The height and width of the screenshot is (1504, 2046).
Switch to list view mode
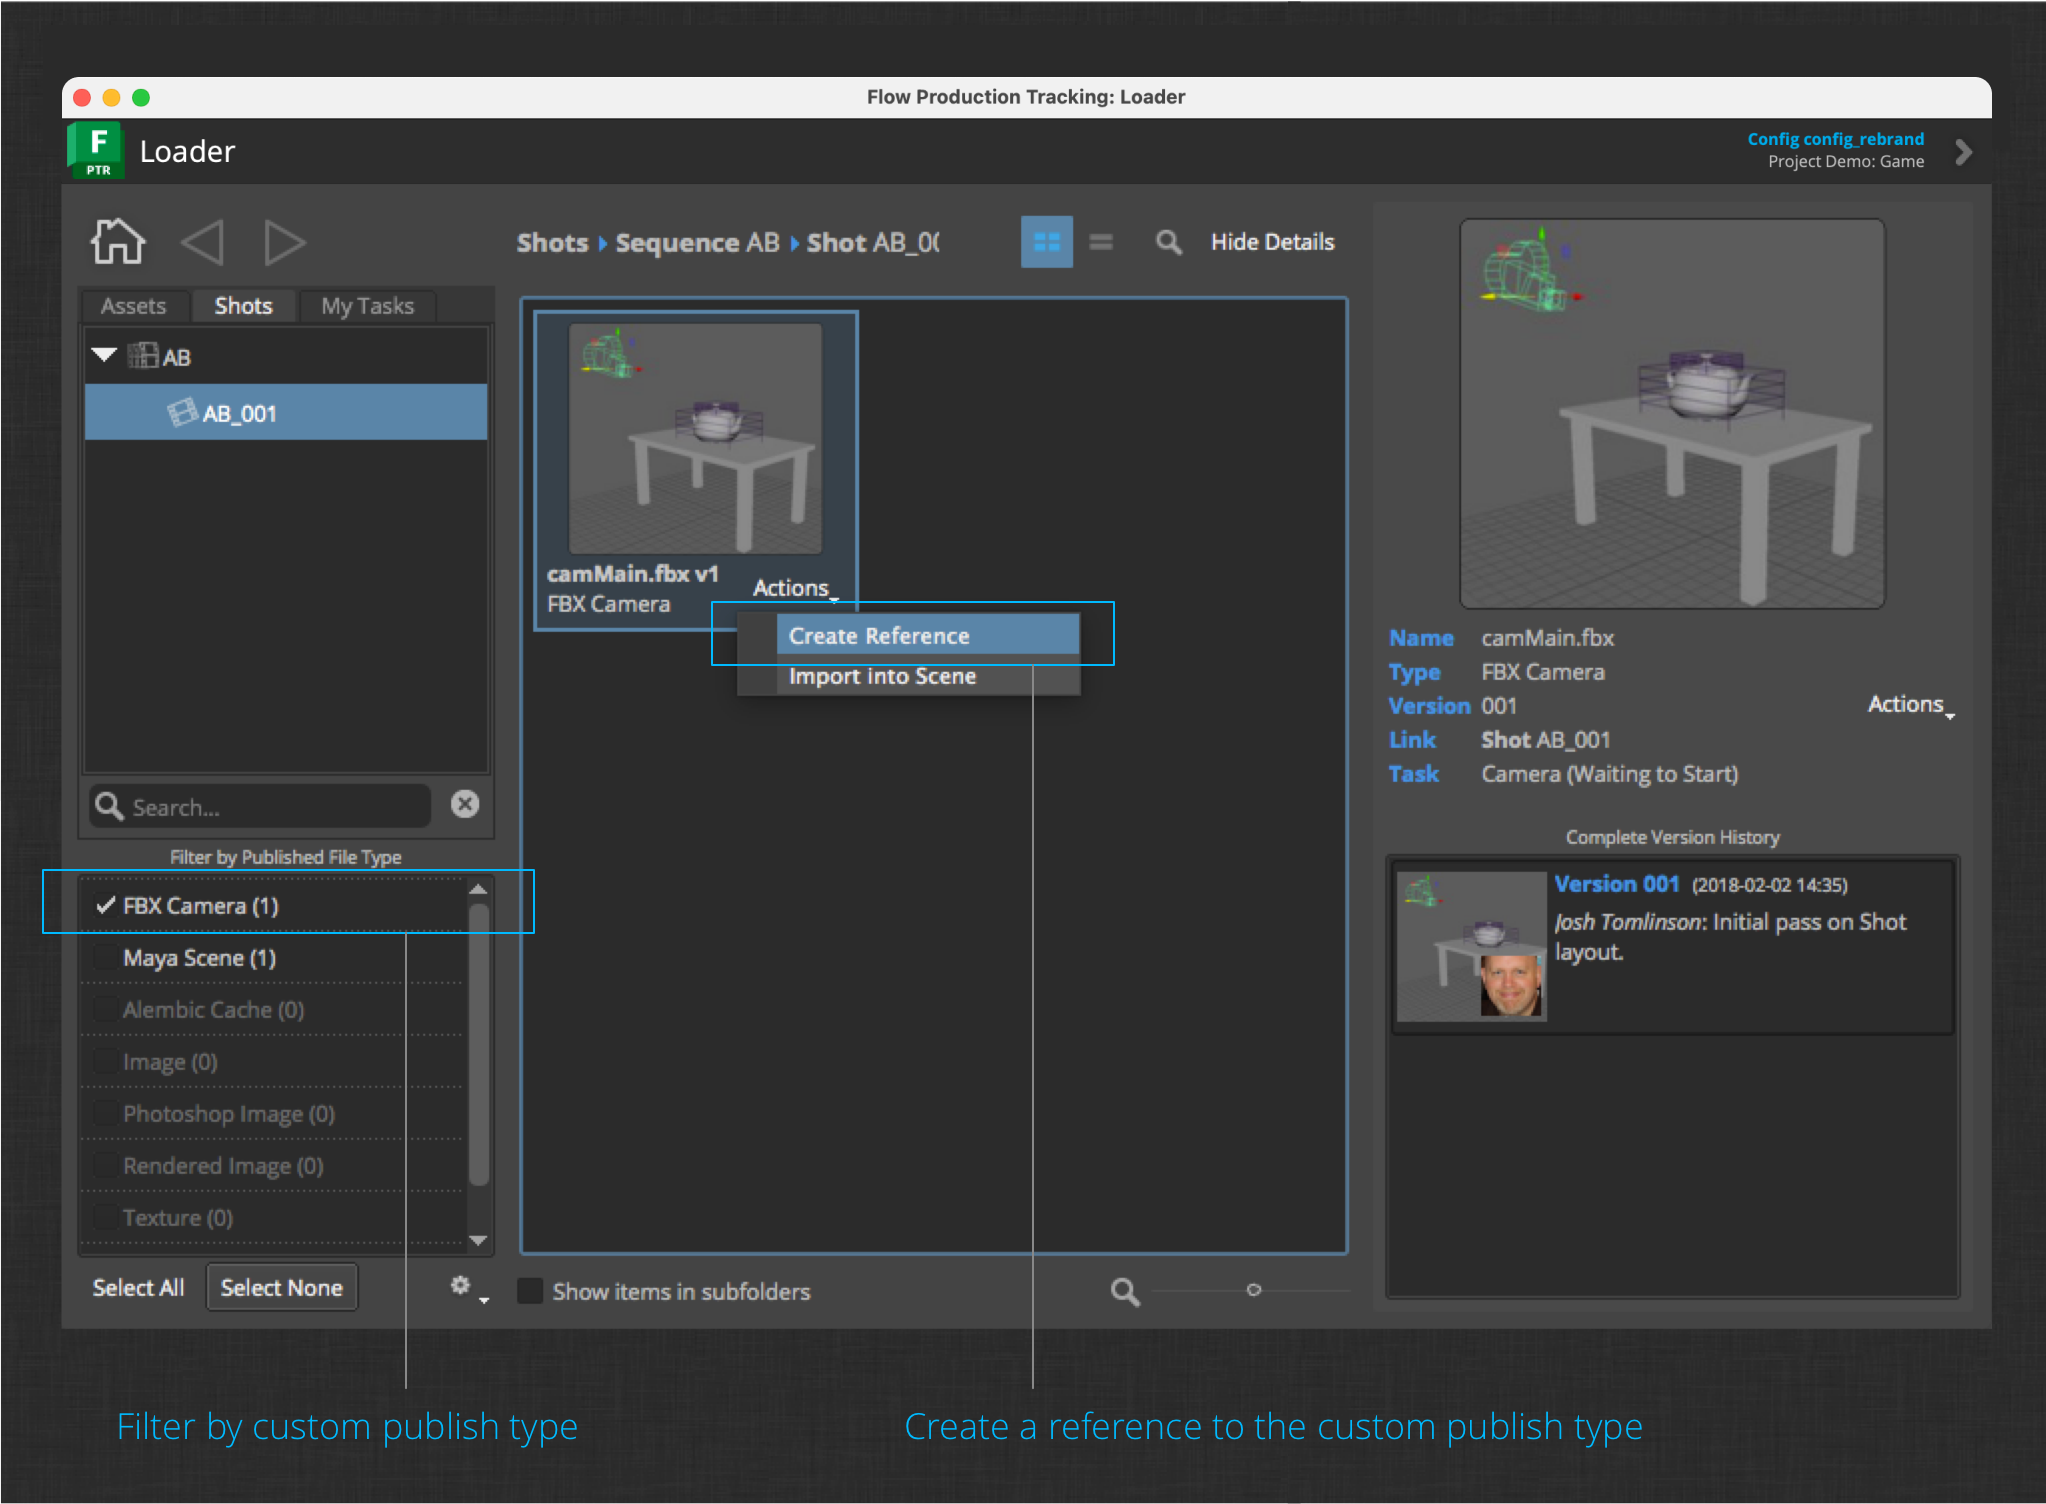coord(1101,242)
